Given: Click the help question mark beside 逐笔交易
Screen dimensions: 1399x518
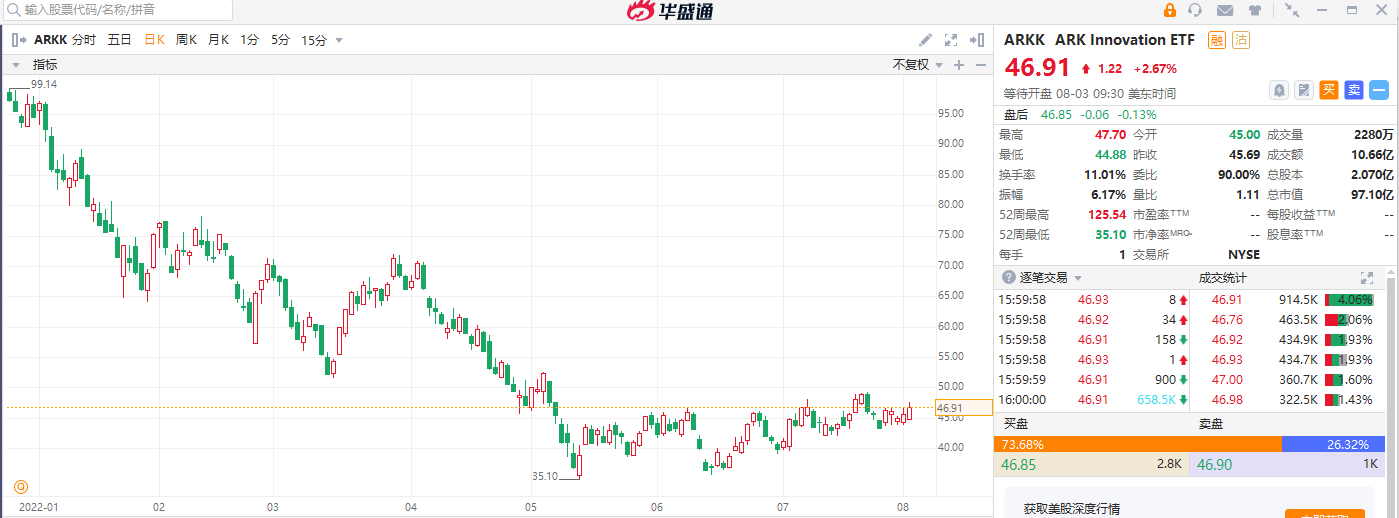Looking at the screenshot, I should click(x=1009, y=277).
